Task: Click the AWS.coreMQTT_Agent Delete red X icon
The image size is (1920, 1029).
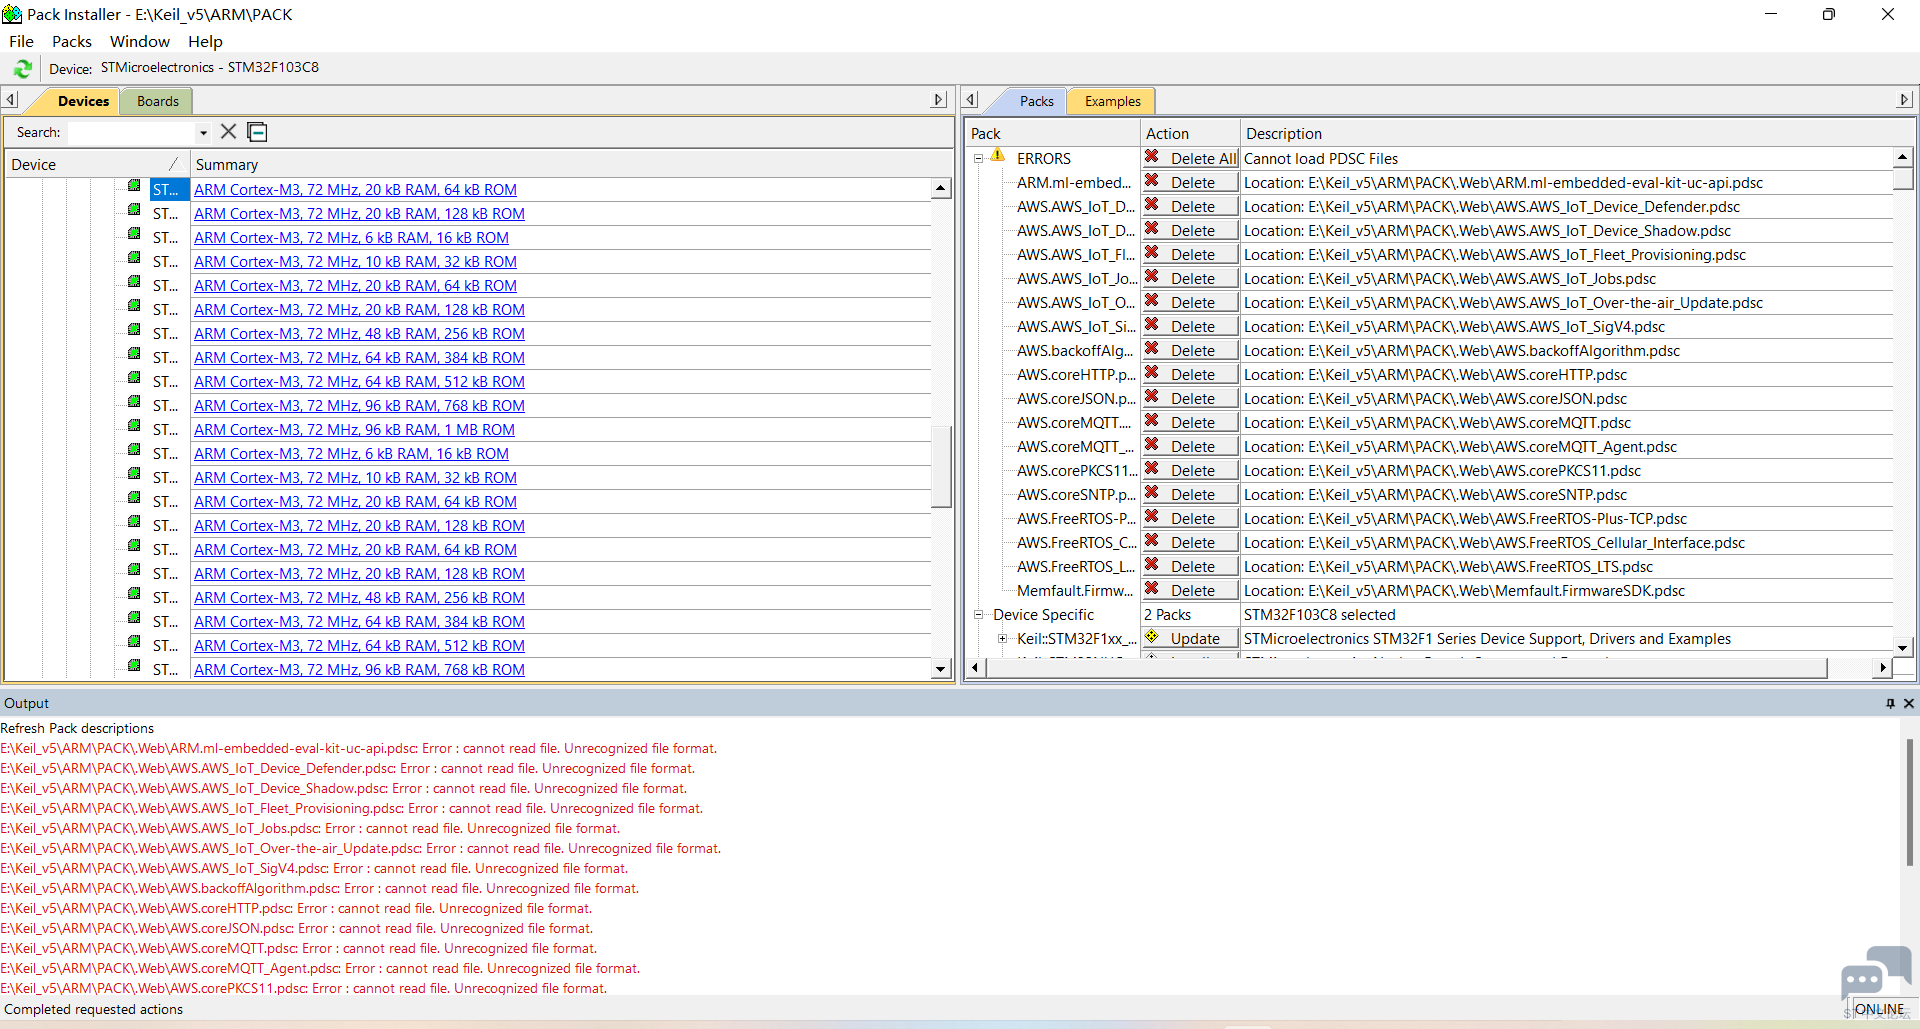Action: point(1152,445)
